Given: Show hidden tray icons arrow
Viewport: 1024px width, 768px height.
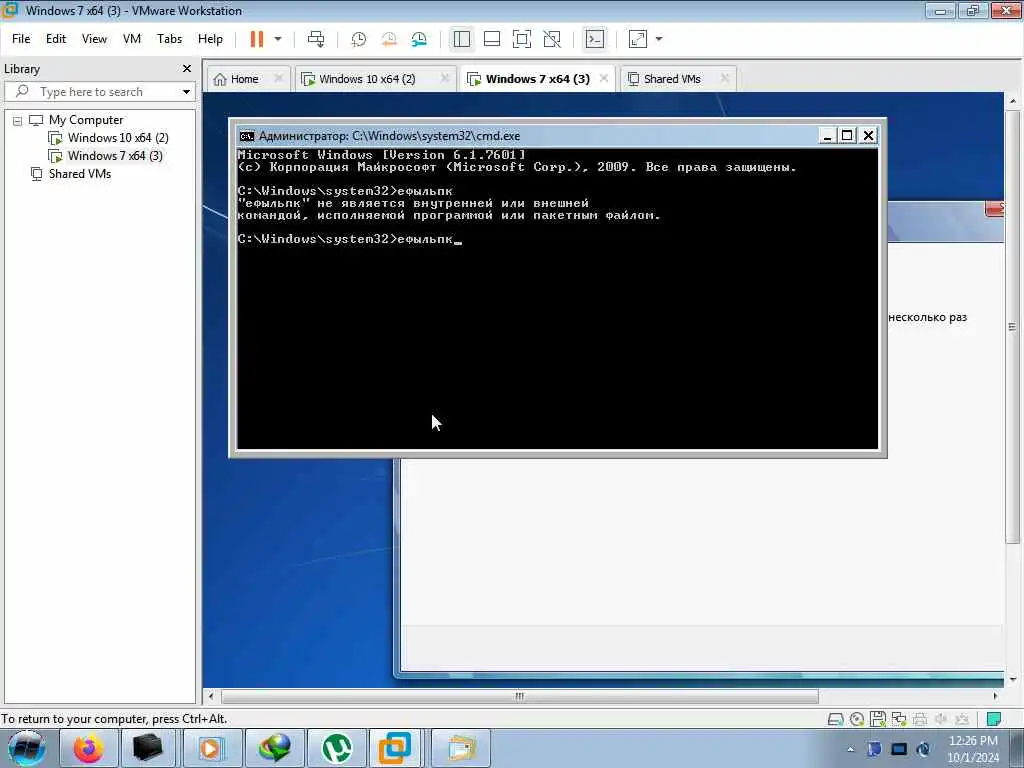Looking at the screenshot, I should click(x=850, y=749).
